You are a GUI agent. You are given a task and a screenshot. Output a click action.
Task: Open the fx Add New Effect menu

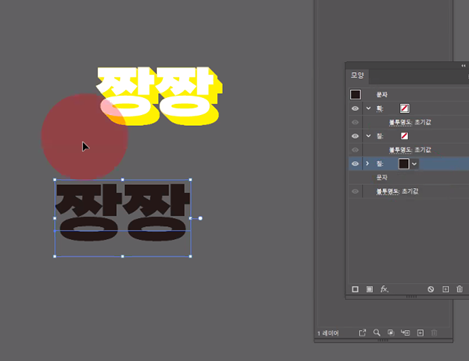click(x=384, y=289)
